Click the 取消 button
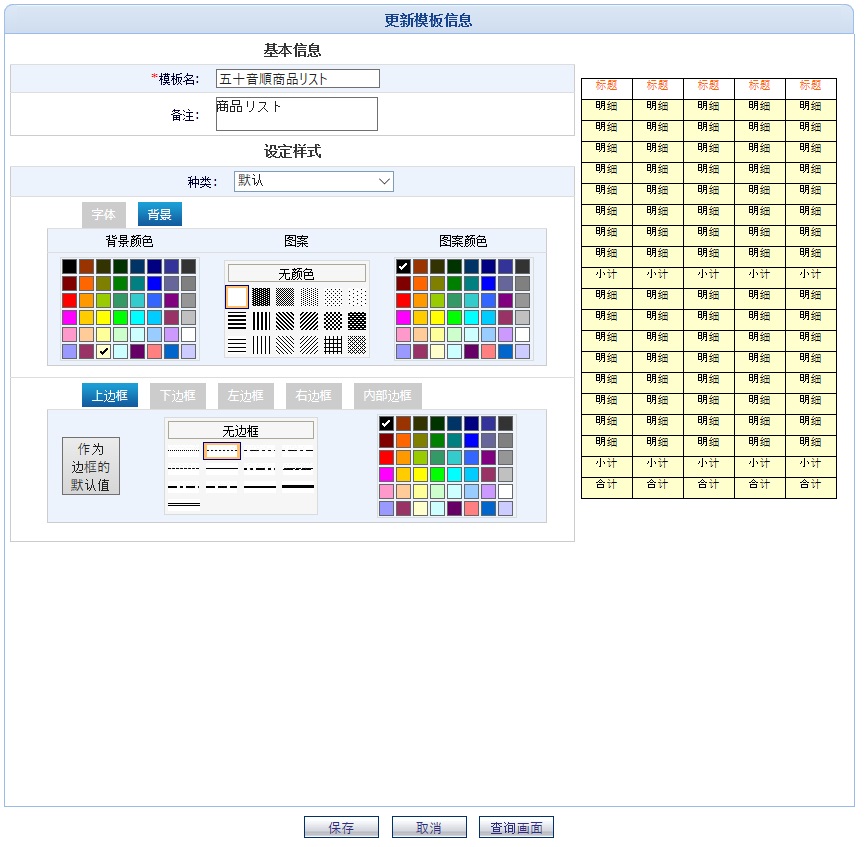Screen dimensions: 868x847 click(429, 828)
